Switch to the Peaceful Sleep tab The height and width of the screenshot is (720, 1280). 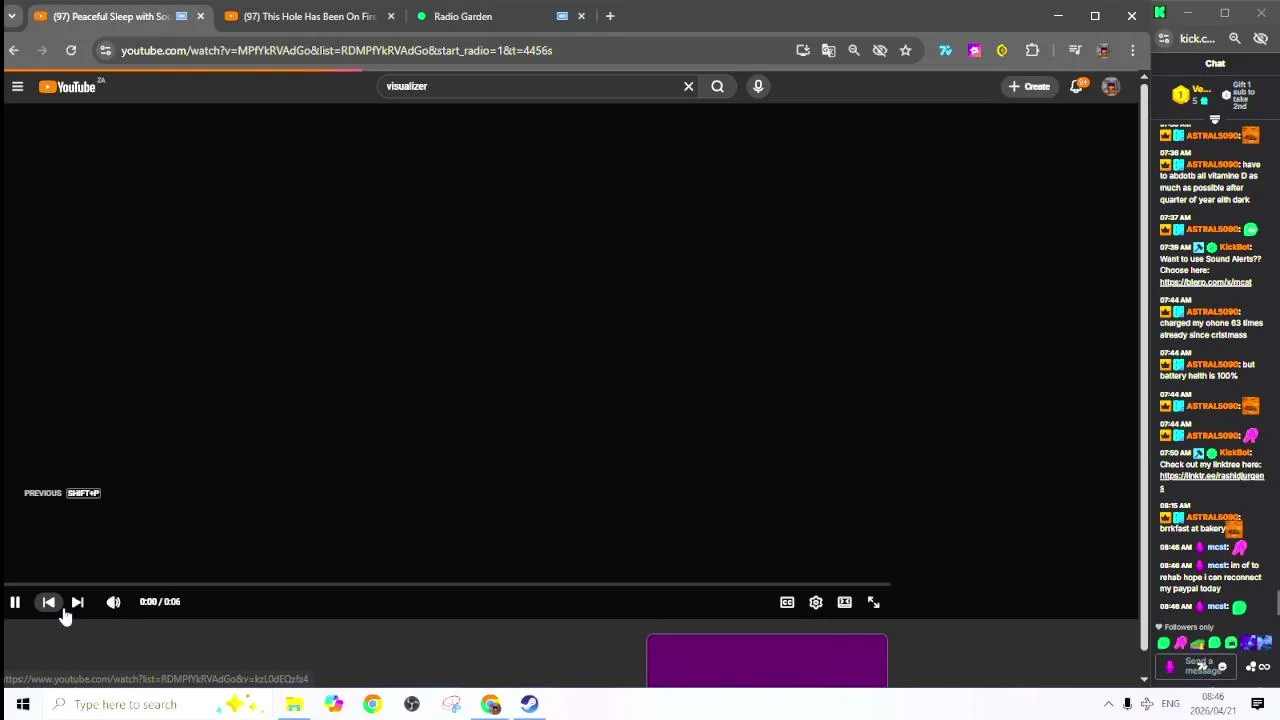pos(110,16)
